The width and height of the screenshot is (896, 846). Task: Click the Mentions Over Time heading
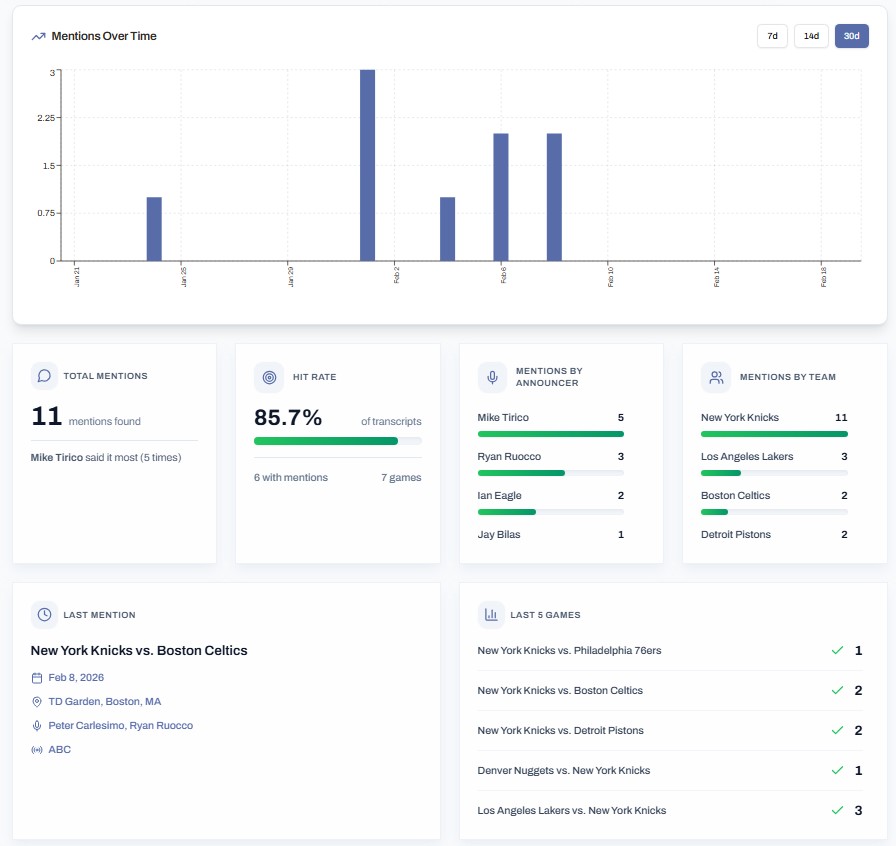104,36
